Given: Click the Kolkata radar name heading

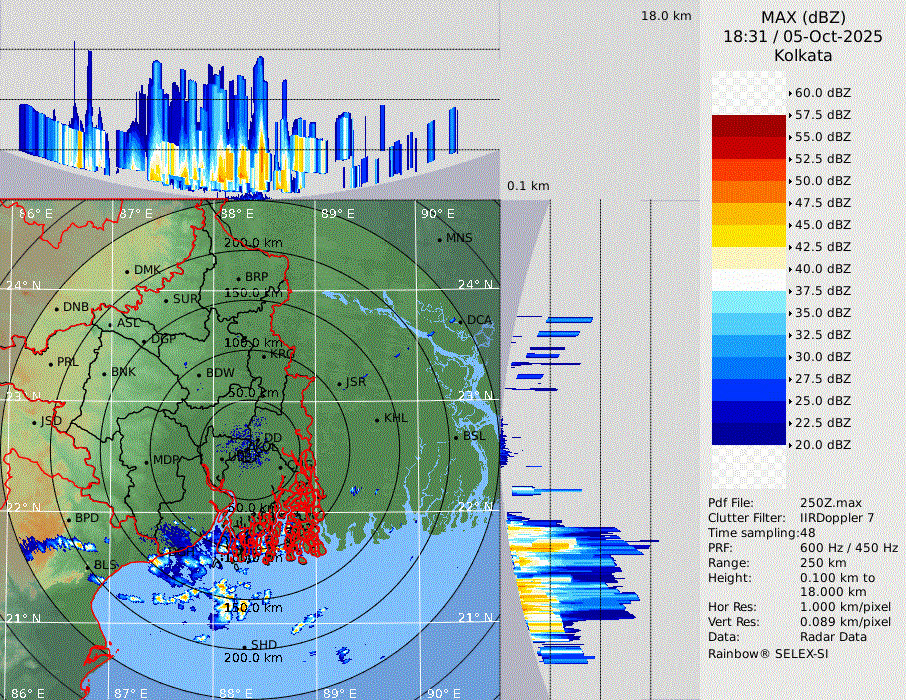Looking at the screenshot, I should pos(803,55).
